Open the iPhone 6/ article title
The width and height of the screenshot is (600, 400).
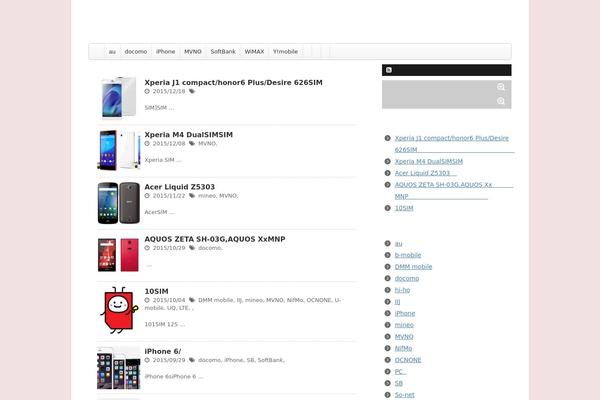click(163, 351)
